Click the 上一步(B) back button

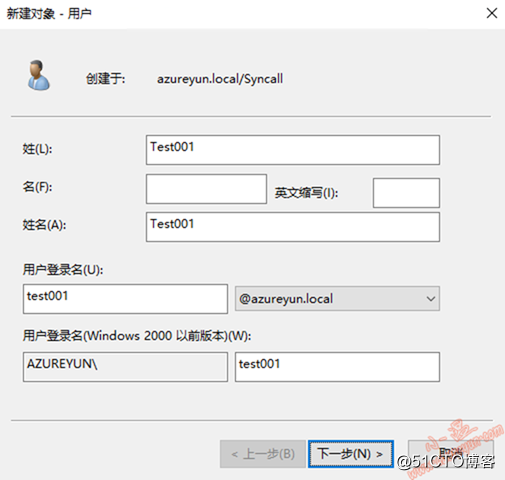[263, 454]
